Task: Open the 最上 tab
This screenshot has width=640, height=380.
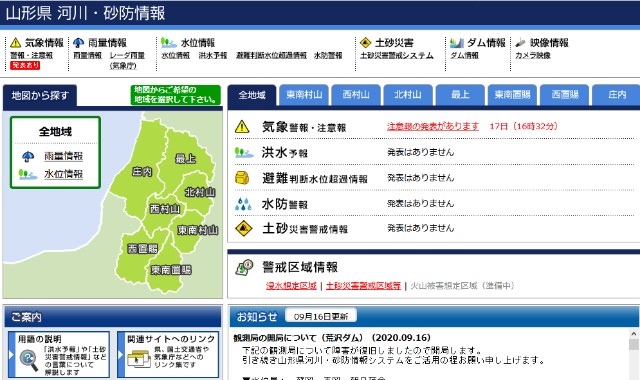Action: coord(460,95)
